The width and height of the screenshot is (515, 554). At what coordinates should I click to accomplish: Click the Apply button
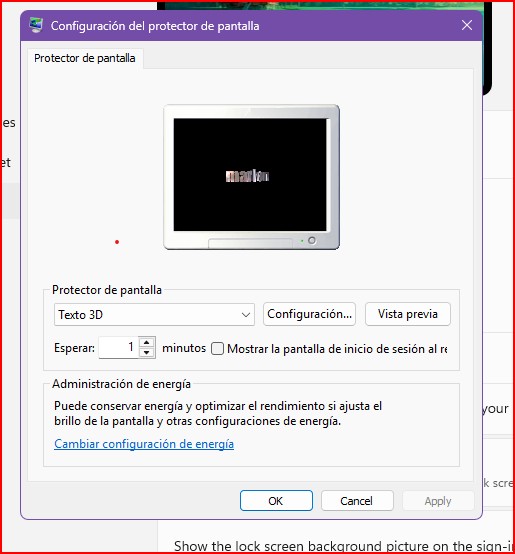click(438, 501)
